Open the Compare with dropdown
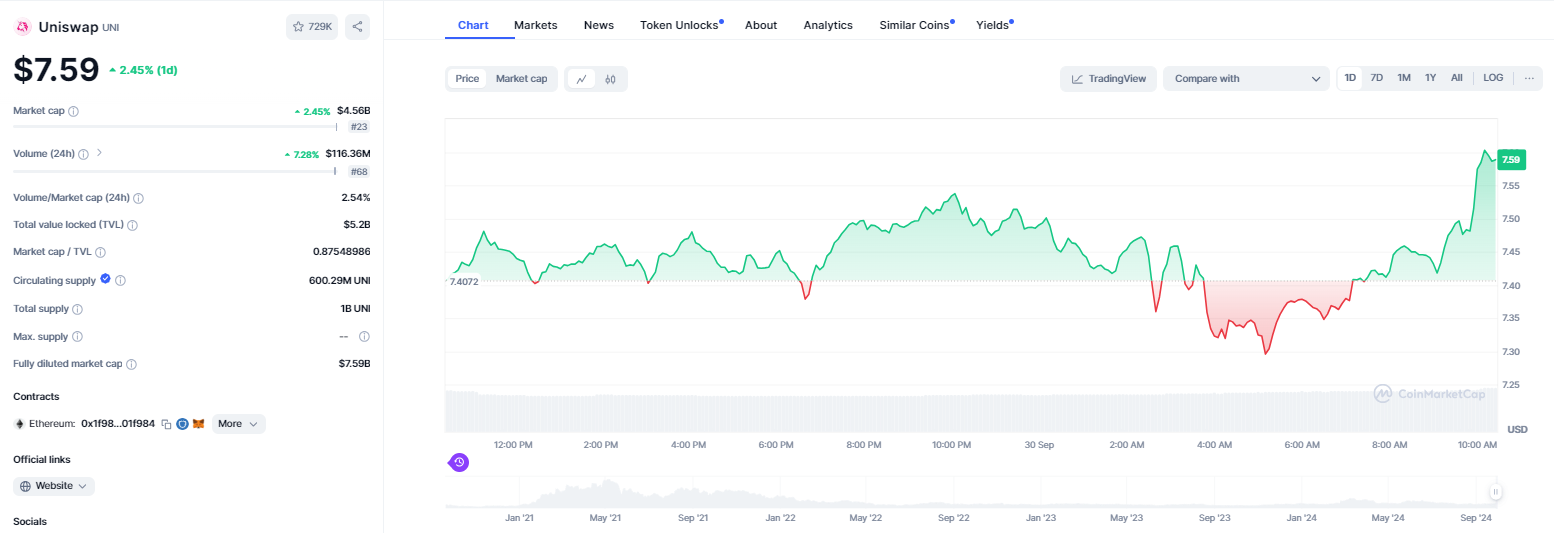The width and height of the screenshot is (1554, 533). [1246, 79]
